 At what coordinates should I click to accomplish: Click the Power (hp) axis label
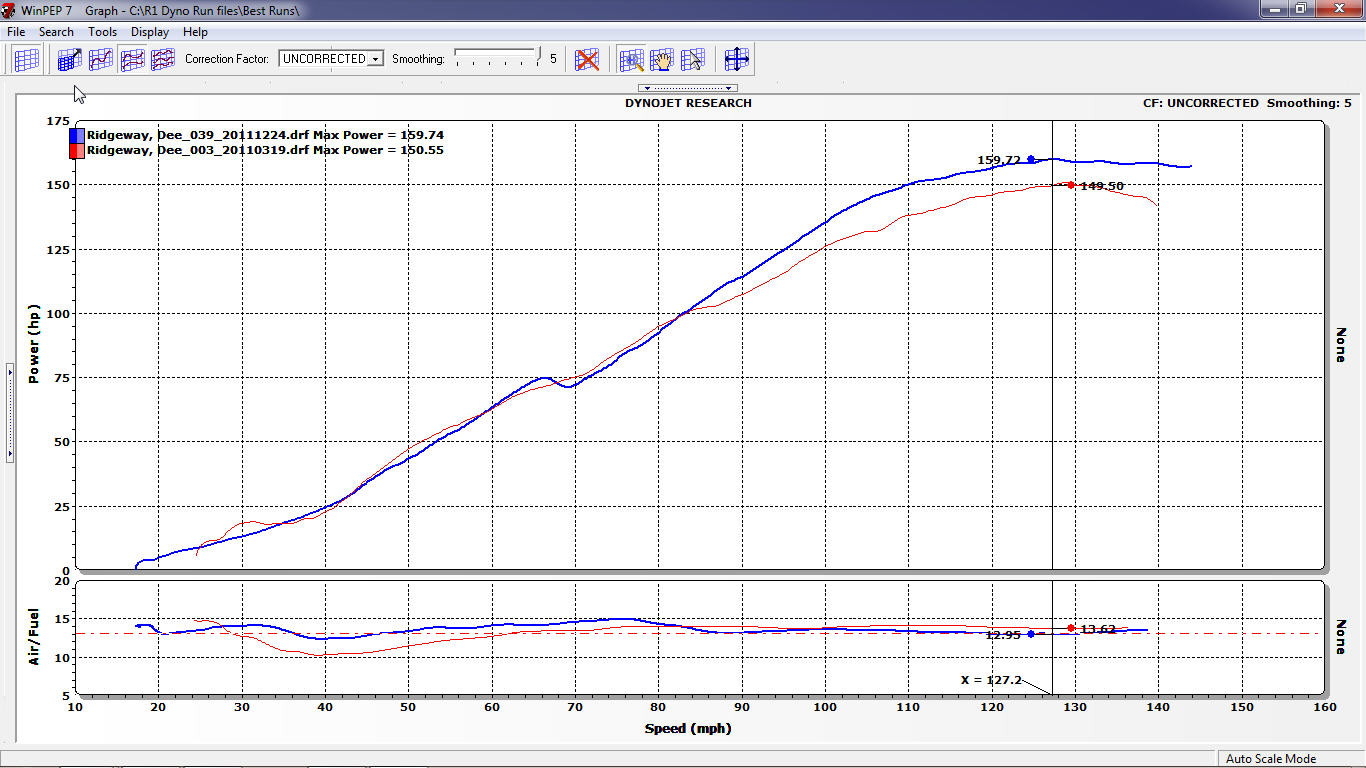pyautogui.click(x=34, y=344)
